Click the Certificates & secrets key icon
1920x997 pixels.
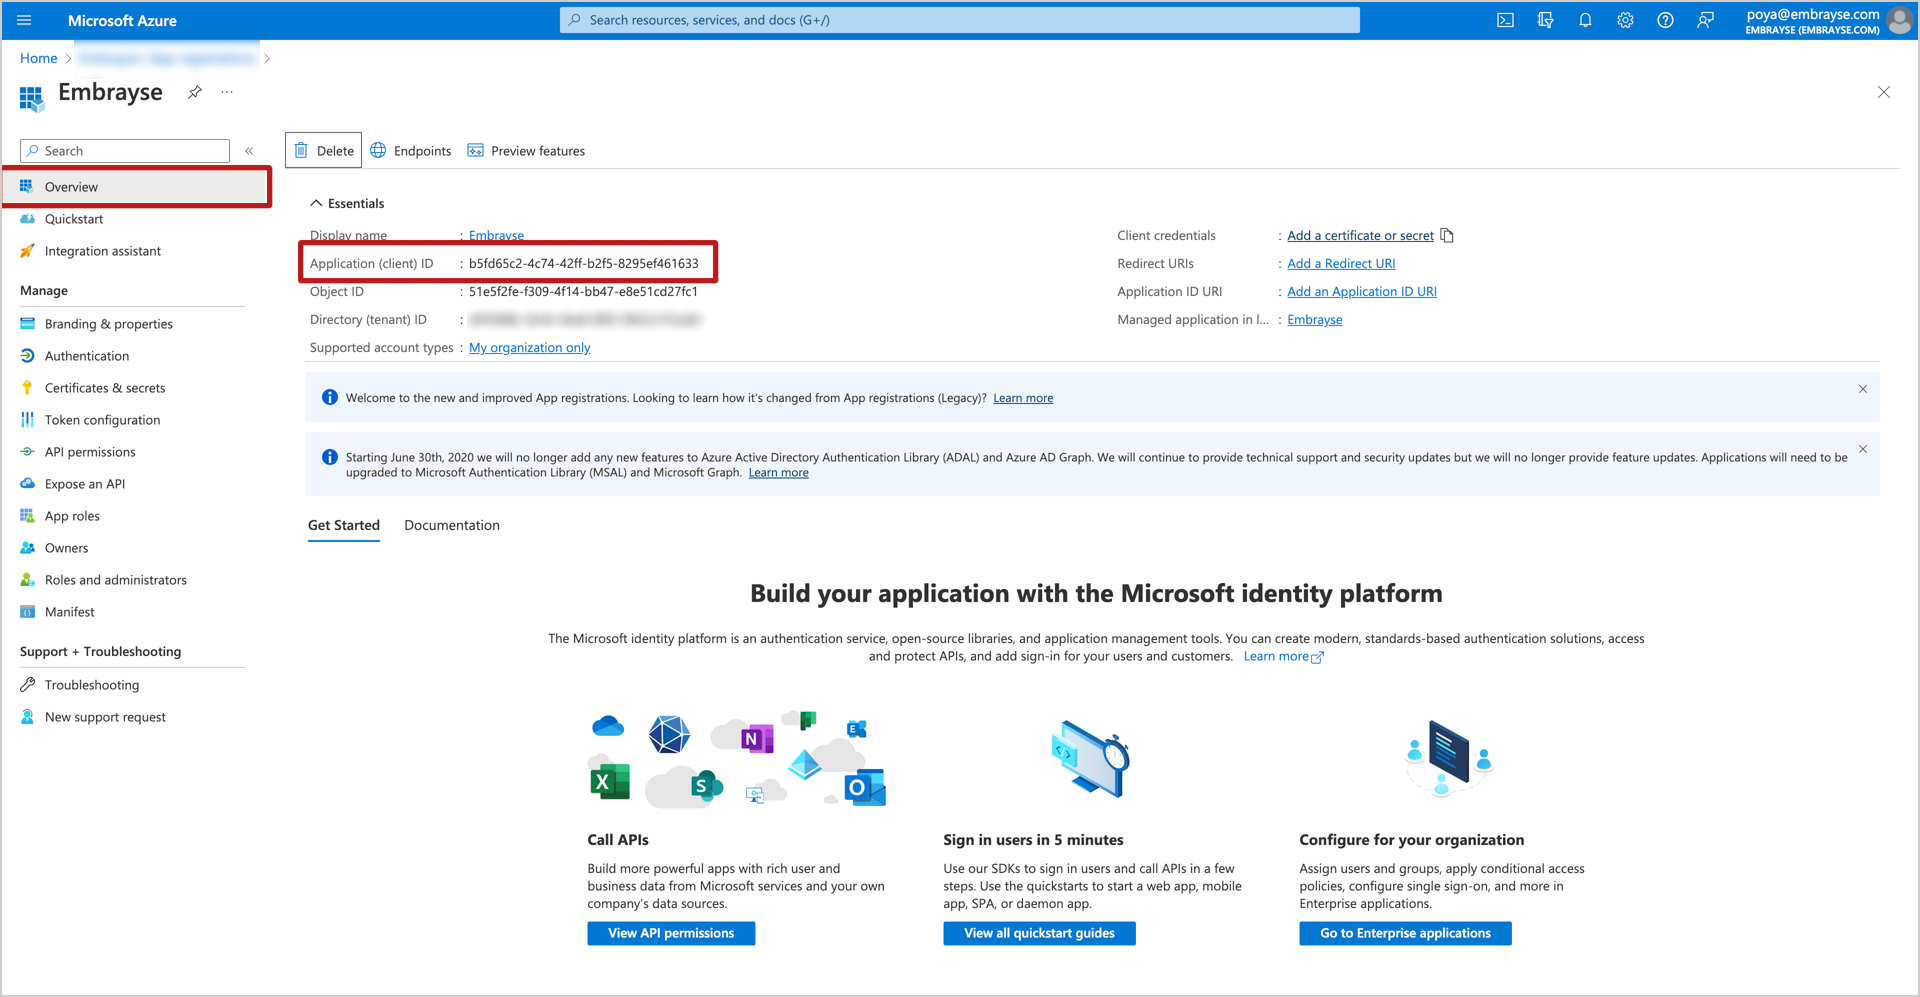point(28,388)
